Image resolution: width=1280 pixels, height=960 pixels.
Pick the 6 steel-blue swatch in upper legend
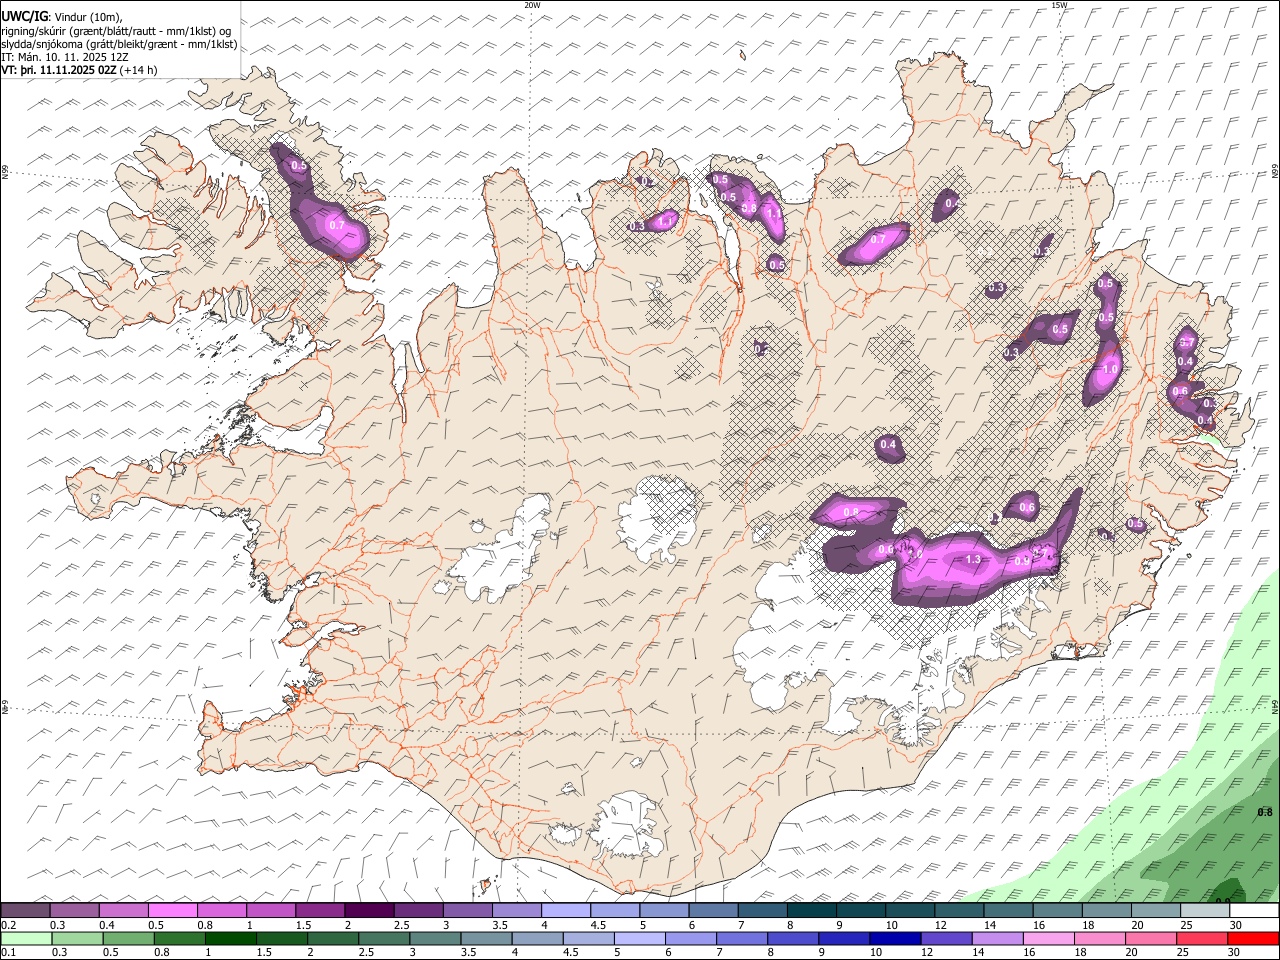tap(714, 911)
